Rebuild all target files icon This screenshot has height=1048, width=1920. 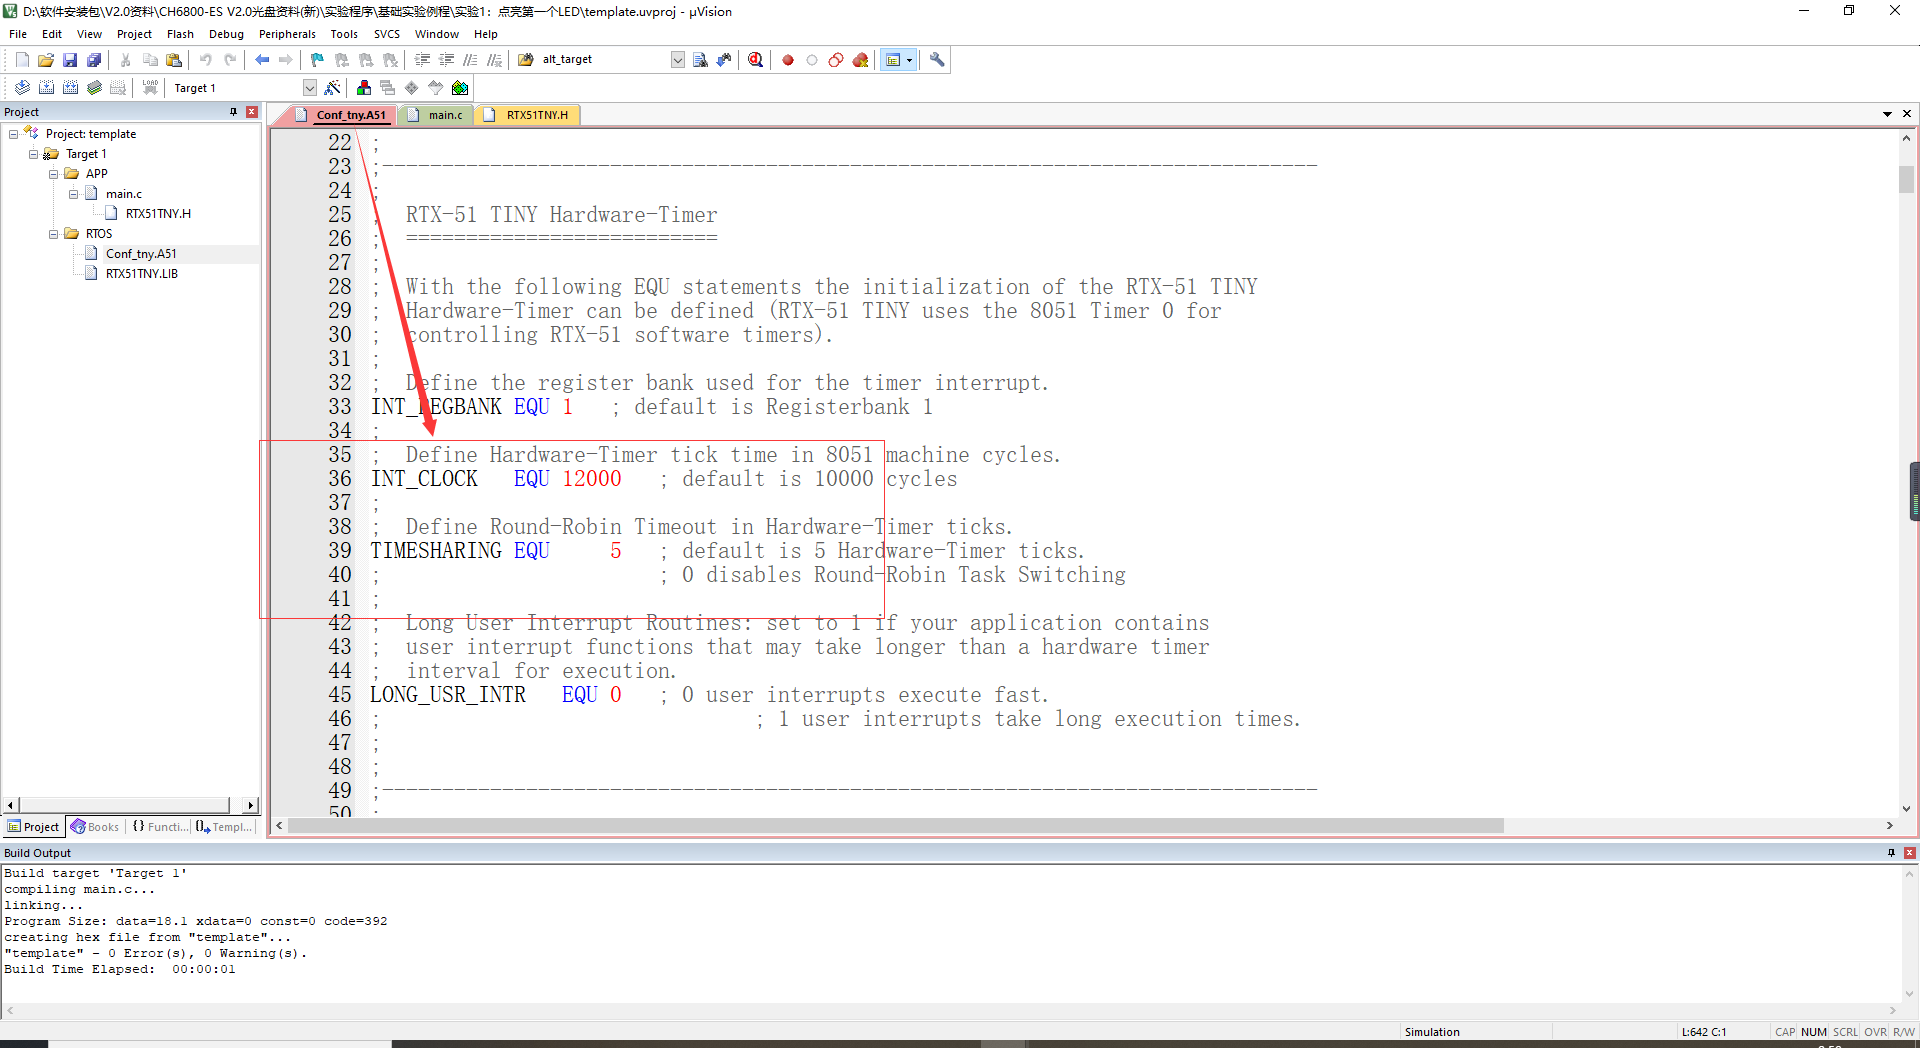pos(70,88)
